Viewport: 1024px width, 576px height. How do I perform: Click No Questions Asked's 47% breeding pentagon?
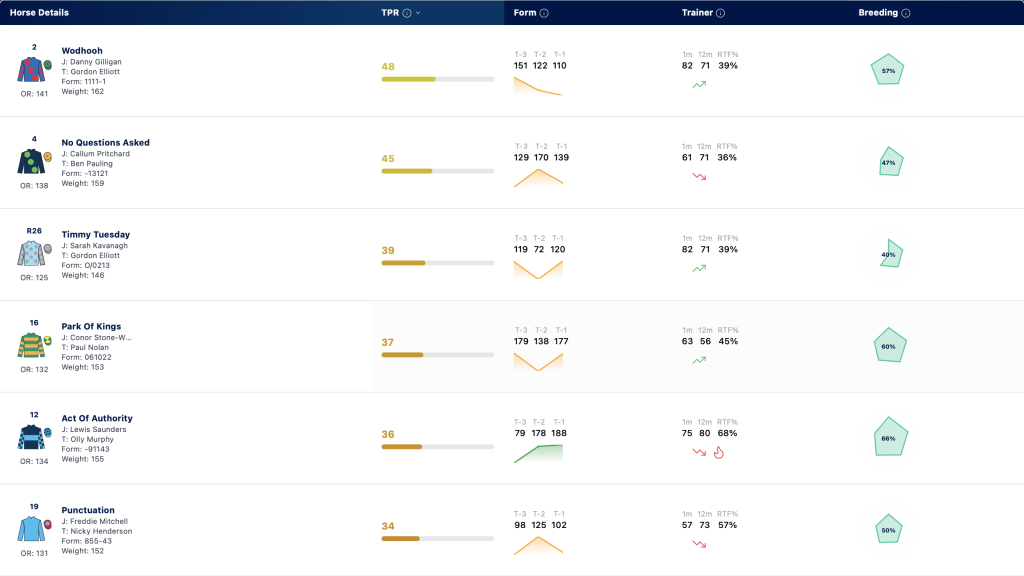pos(891,162)
